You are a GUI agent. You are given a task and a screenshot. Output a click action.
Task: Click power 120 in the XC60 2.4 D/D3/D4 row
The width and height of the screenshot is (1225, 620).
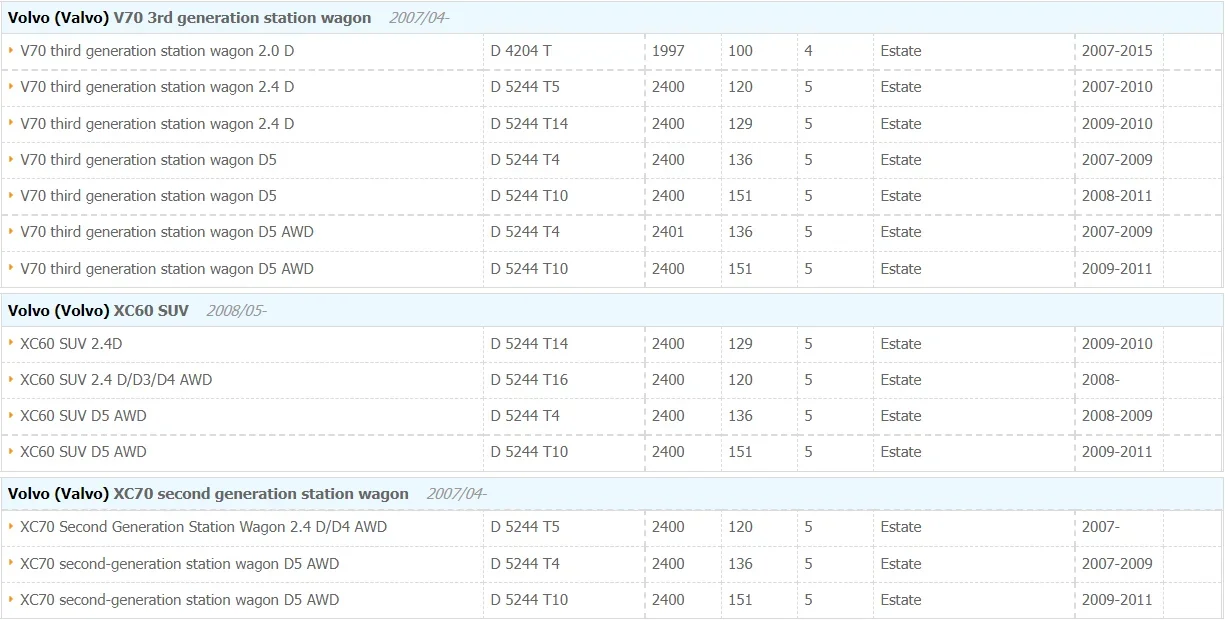pos(741,380)
